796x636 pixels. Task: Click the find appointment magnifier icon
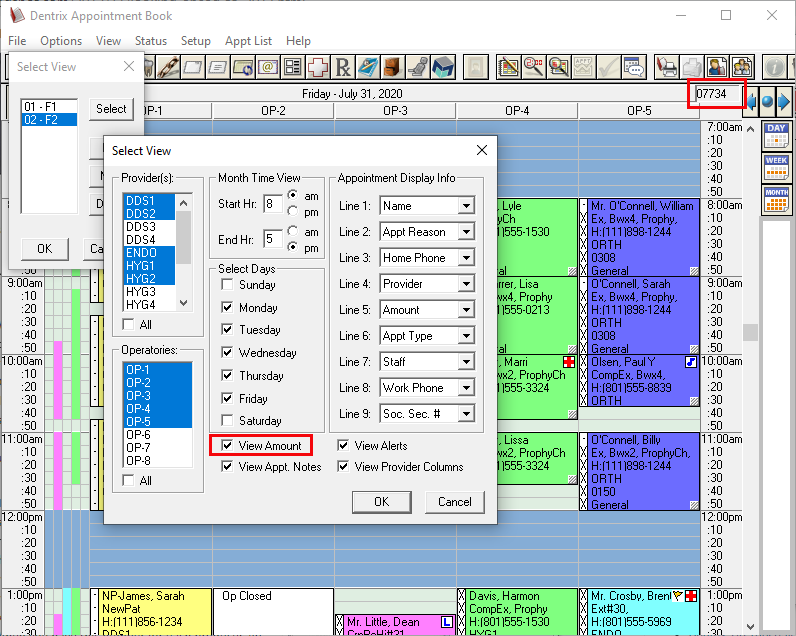coord(534,67)
